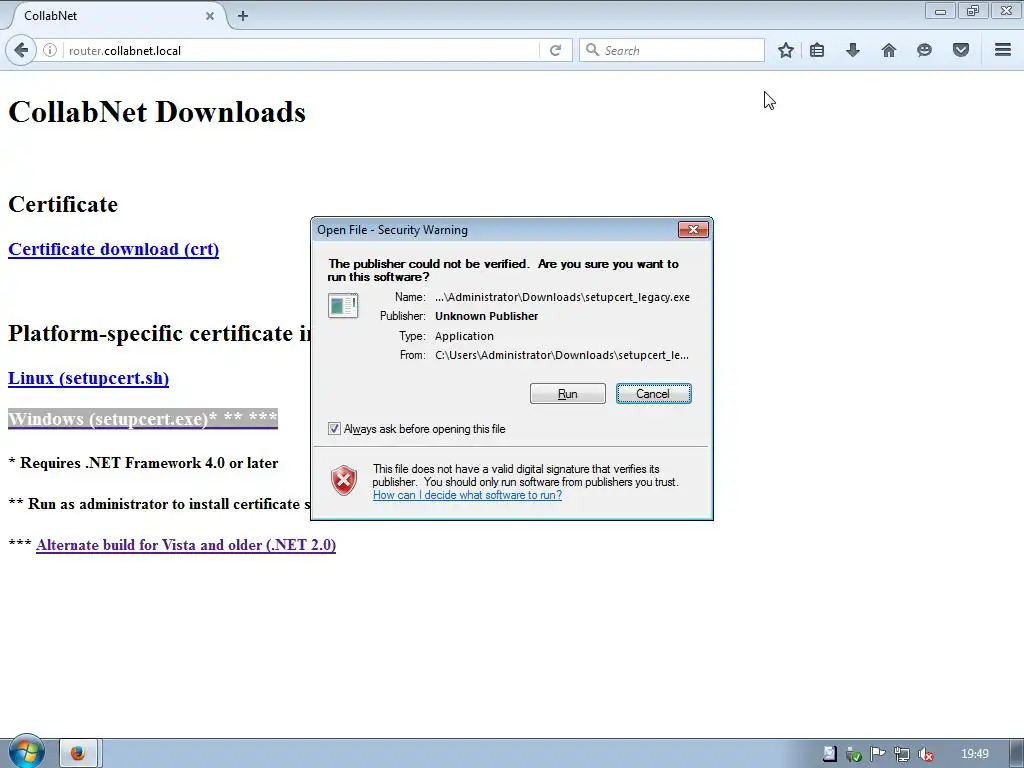The image size is (1024, 768).
Task: Open the Firefox hamburger menu
Action: point(1003,50)
